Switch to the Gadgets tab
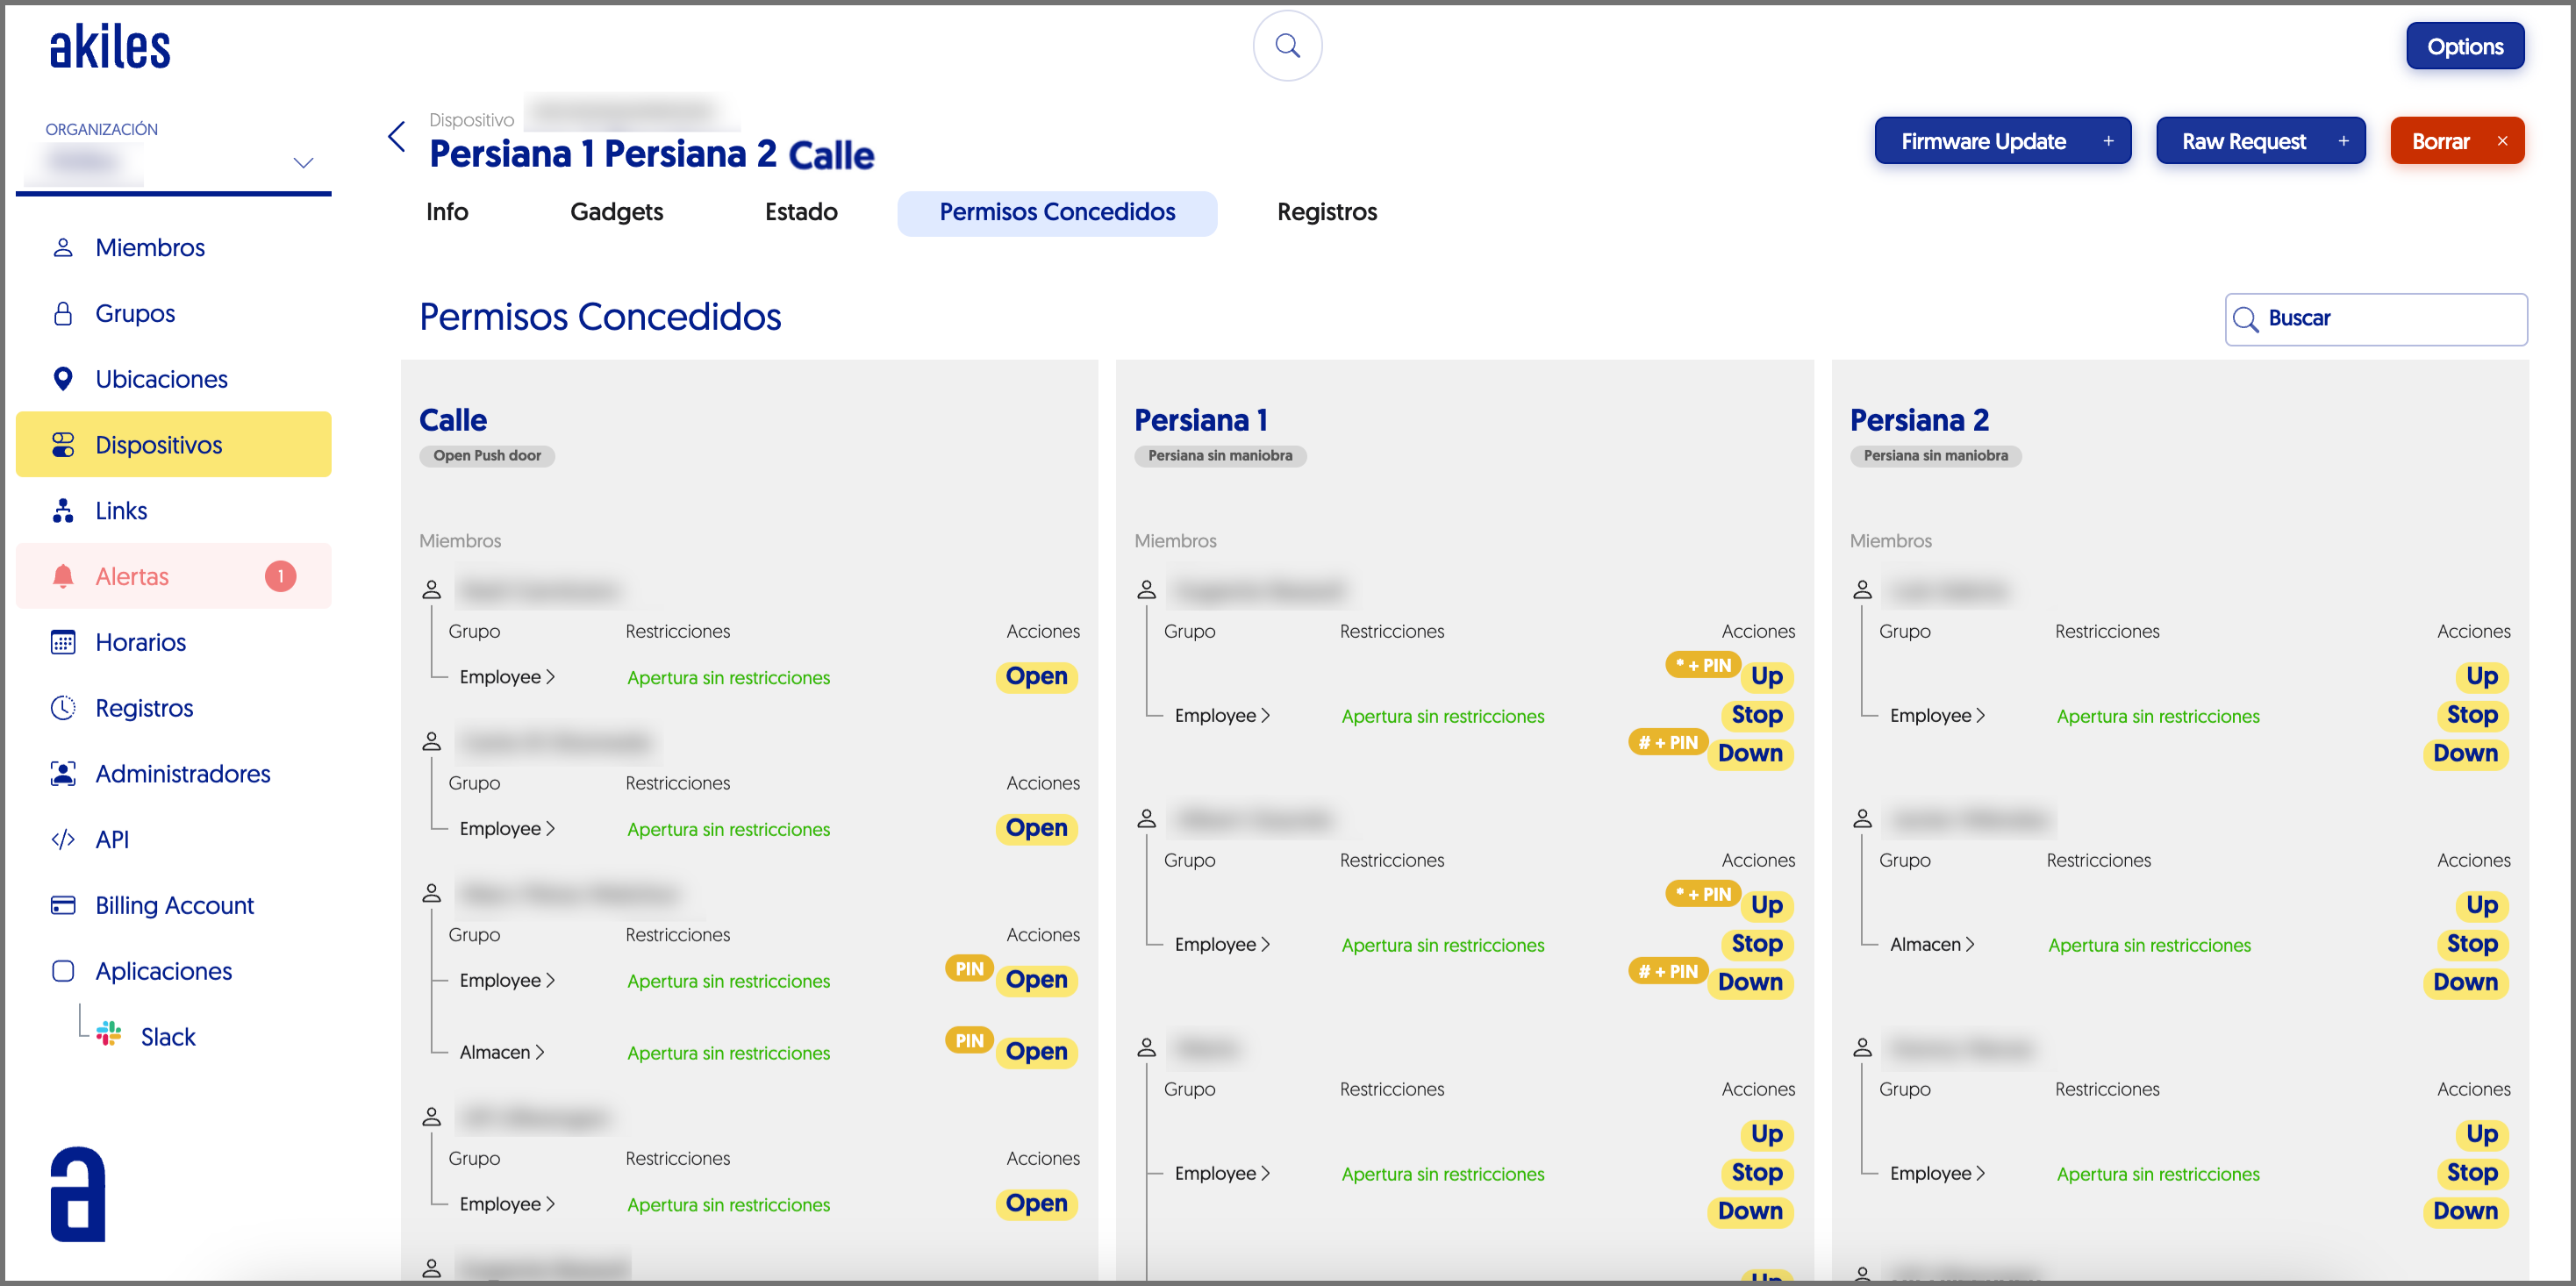Screen dimensions: 2576x1286 coord(616,212)
